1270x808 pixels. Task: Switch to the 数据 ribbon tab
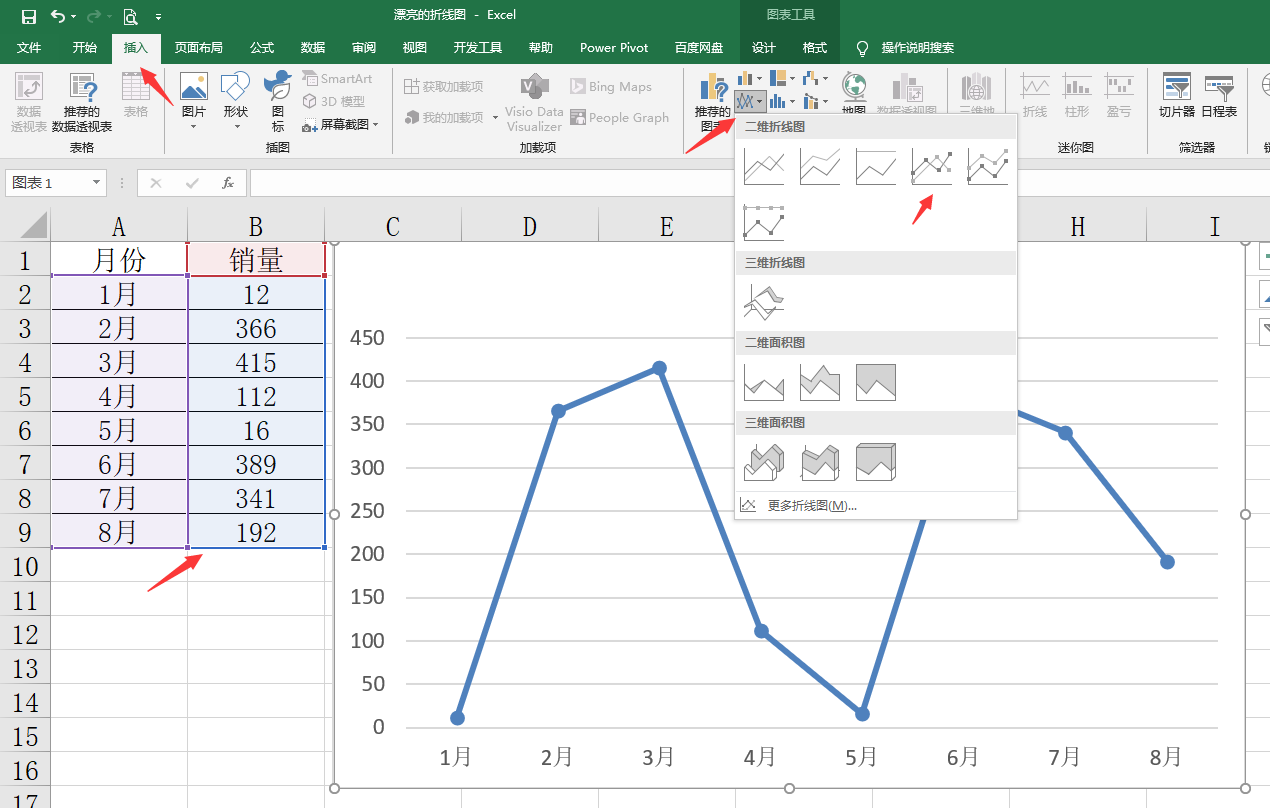point(313,47)
